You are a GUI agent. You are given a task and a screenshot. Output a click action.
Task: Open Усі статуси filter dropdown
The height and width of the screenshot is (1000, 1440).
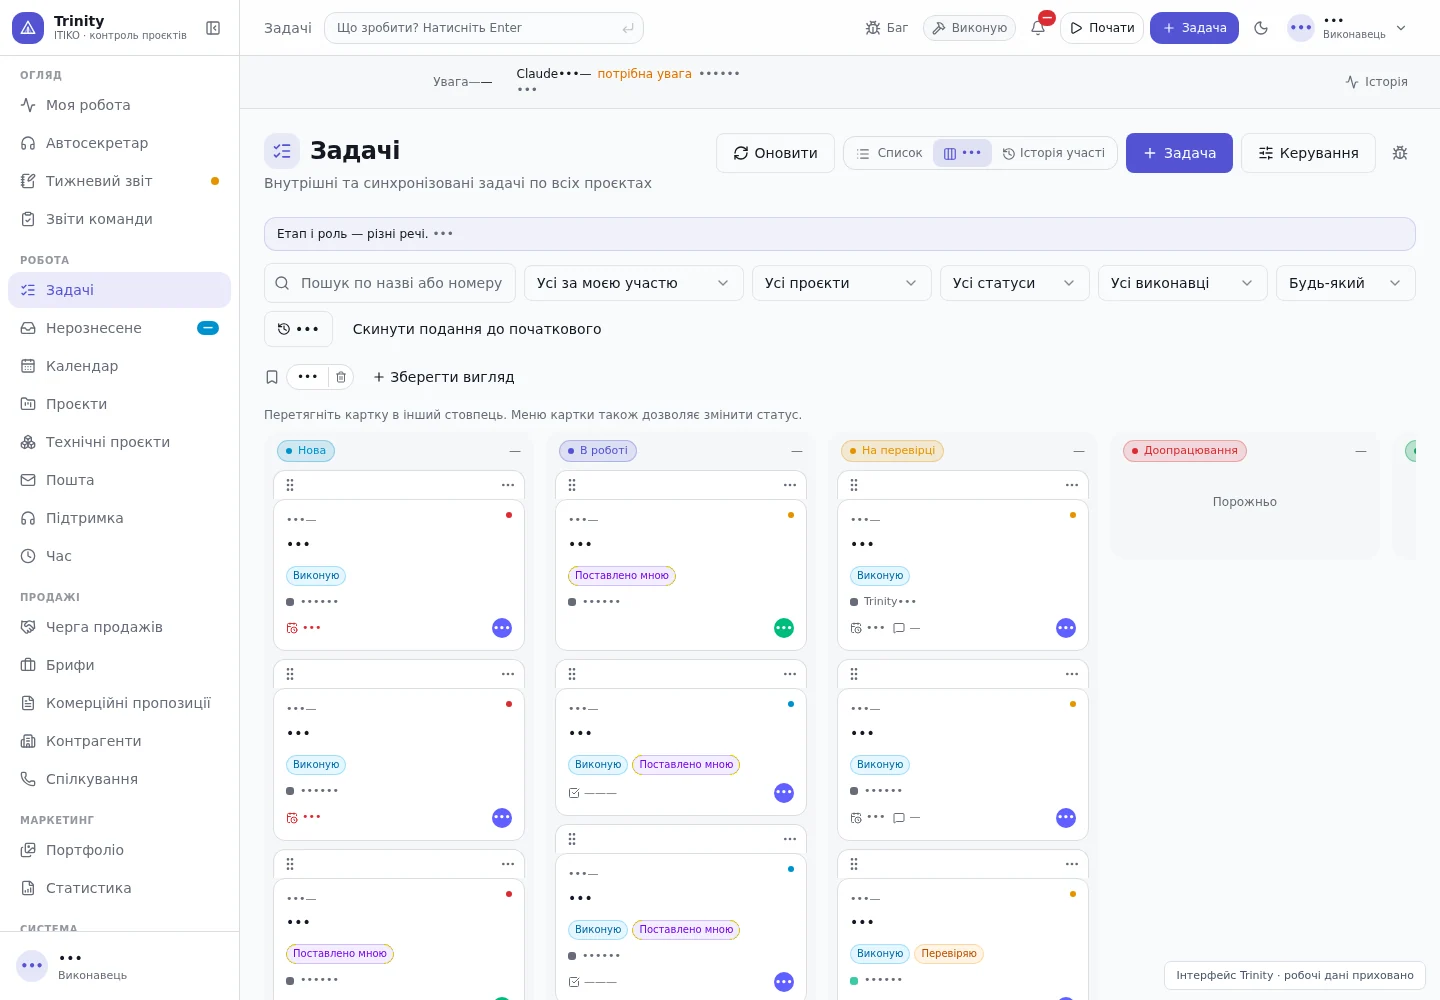(1015, 283)
